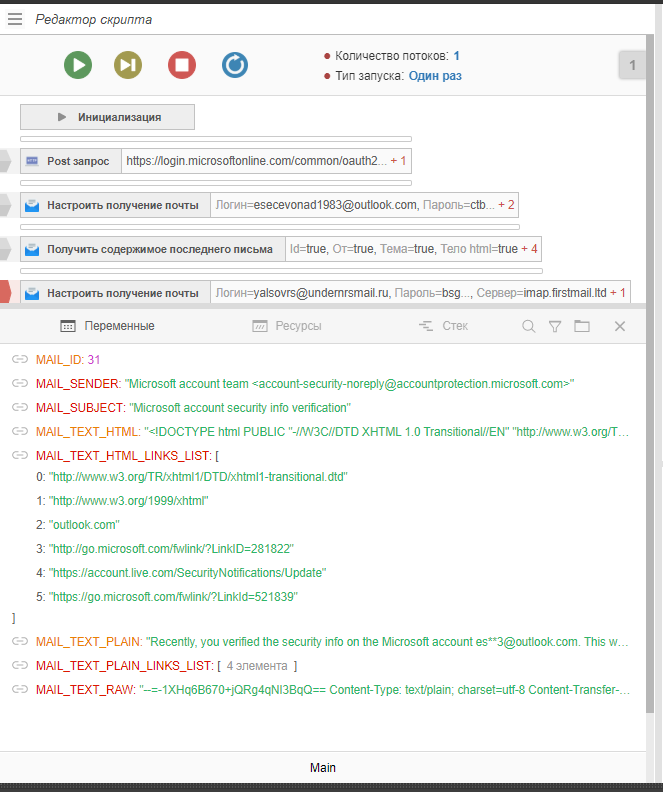Click link icon next to MAIL_TEXT_PLAIN_LINKS_LIST
Screen dimensions: 663x792
tap(20, 665)
